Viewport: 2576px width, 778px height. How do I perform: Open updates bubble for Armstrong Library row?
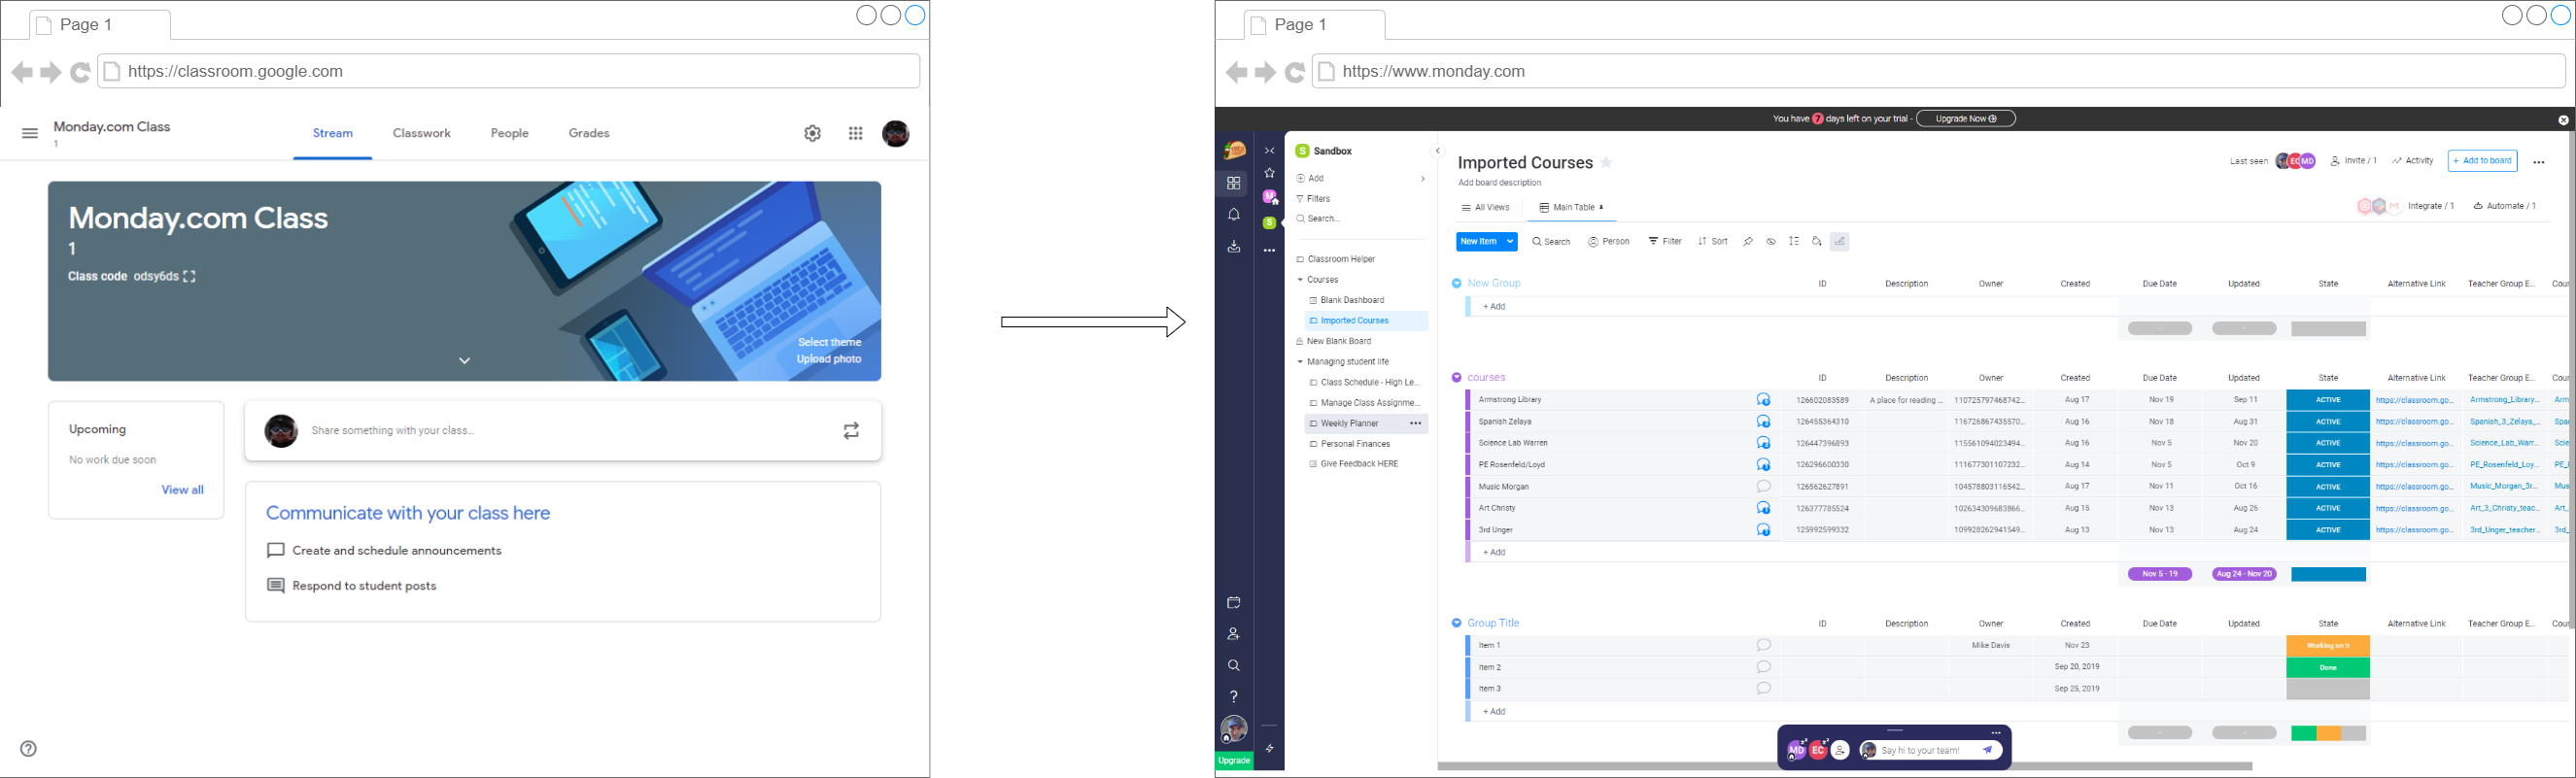point(1764,400)
